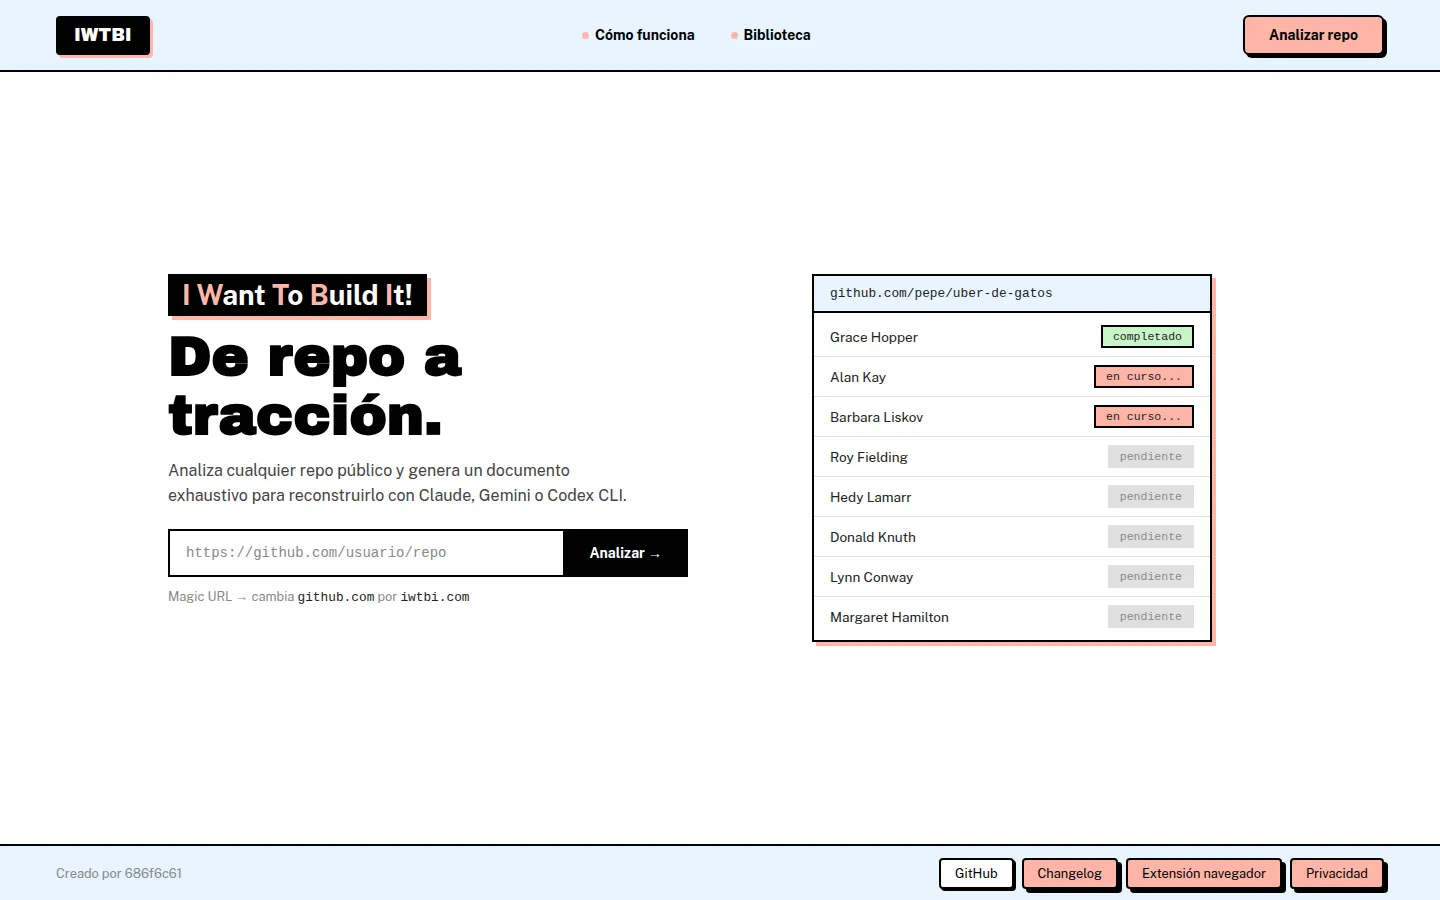1440x900 pixels.
Task: Click Alan Kay's en curso badge
Action: (x=1144, y=377)
